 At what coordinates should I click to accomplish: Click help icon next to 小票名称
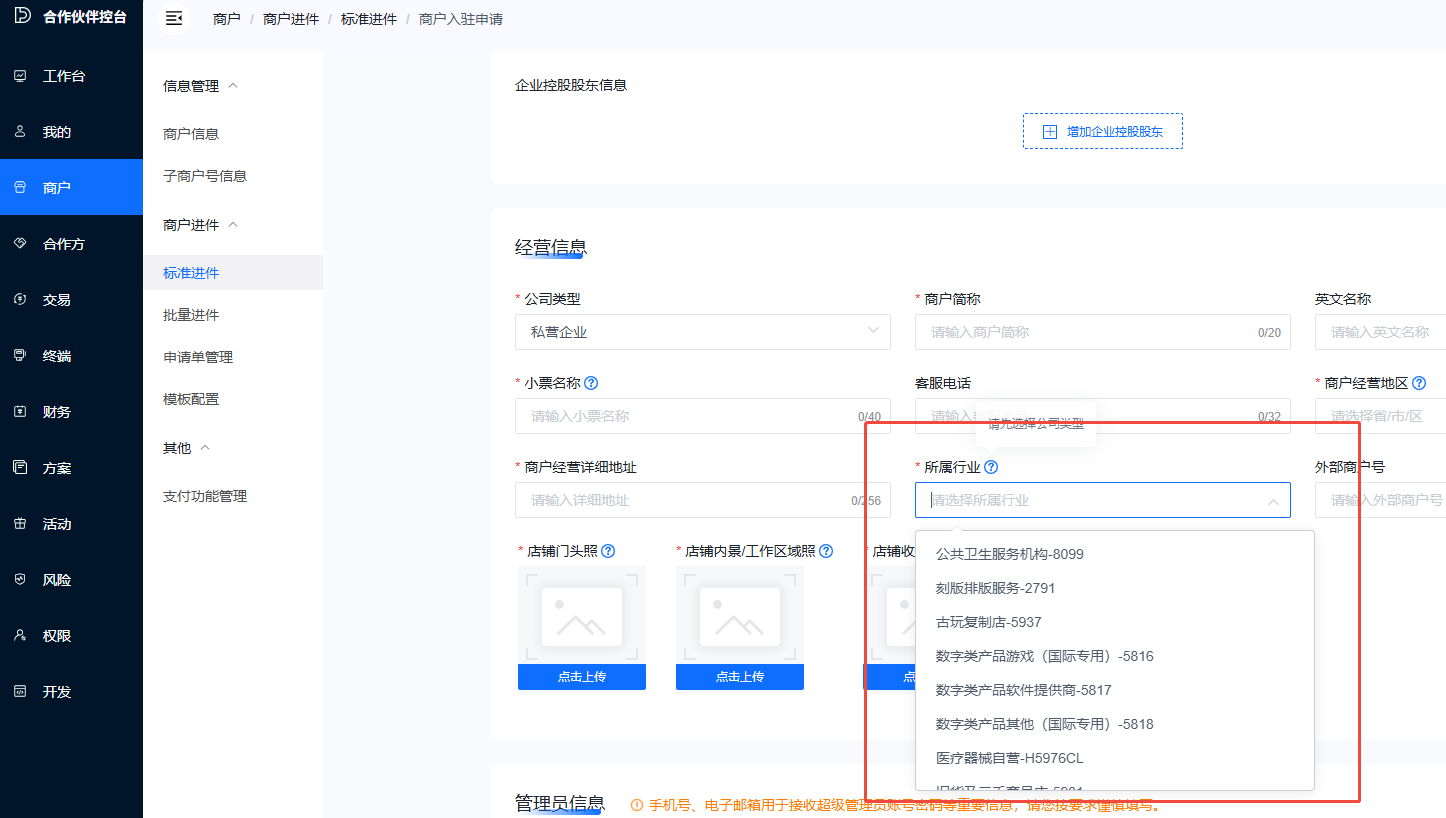591,383
